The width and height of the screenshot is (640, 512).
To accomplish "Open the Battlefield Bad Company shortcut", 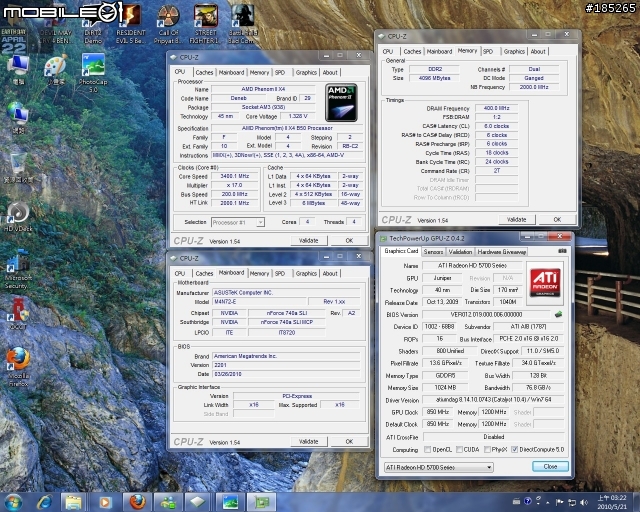I will 242,25.
